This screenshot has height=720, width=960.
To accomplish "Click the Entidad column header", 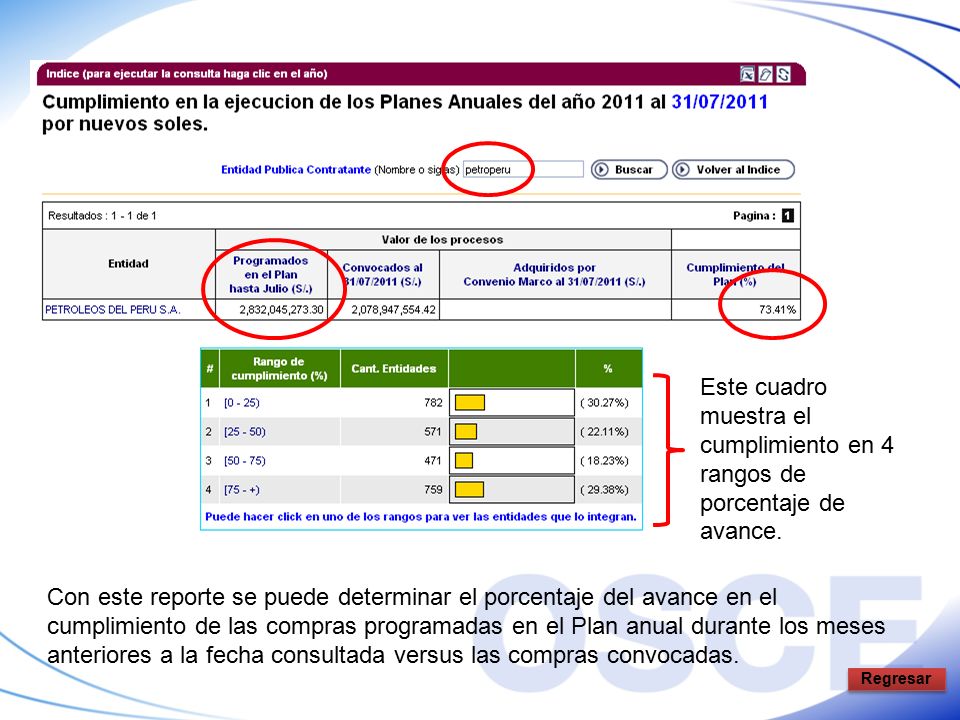I will click(129, 264).
